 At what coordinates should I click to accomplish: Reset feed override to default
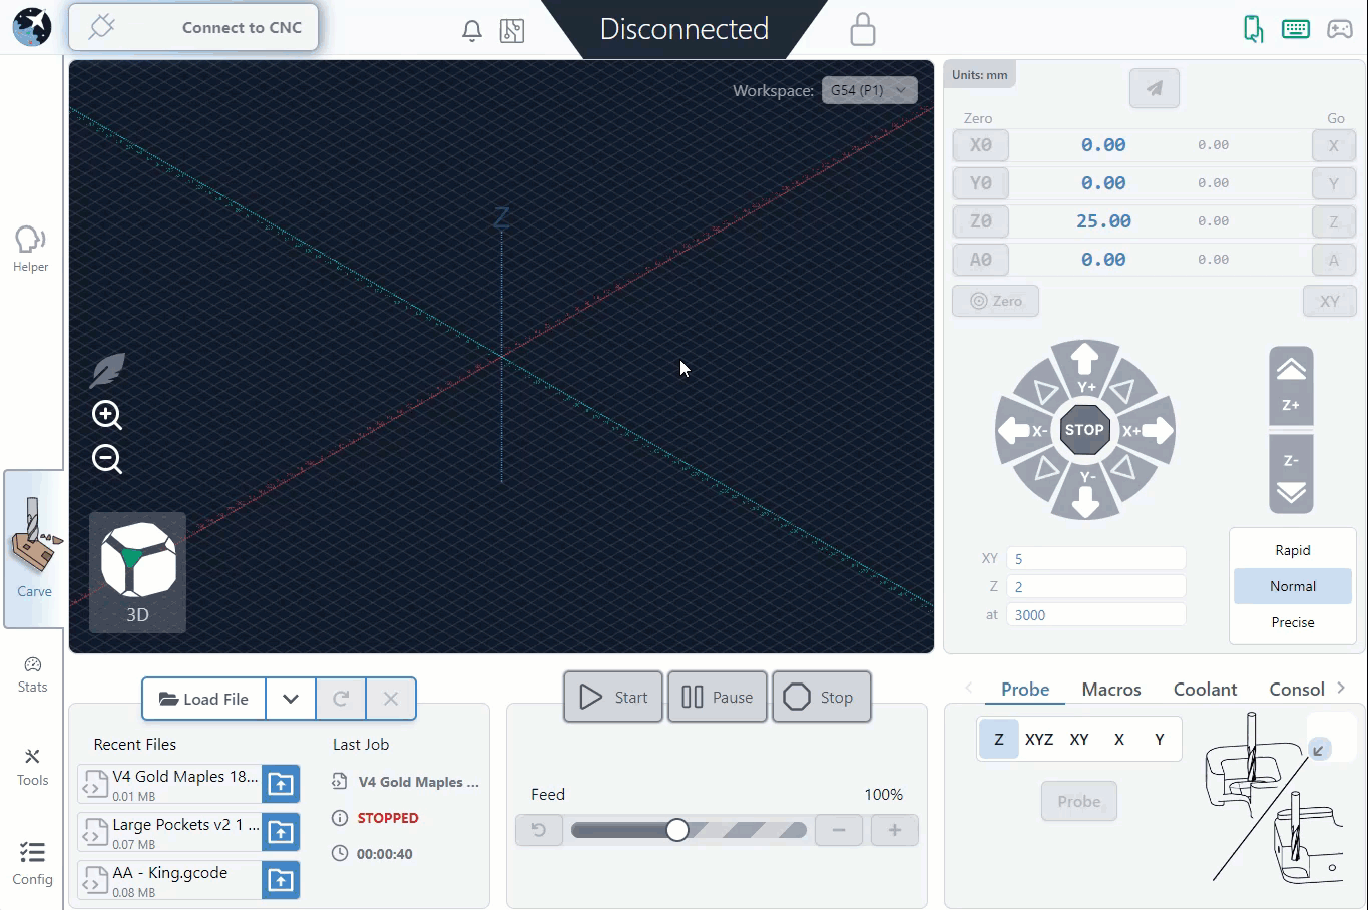[539, 830]
